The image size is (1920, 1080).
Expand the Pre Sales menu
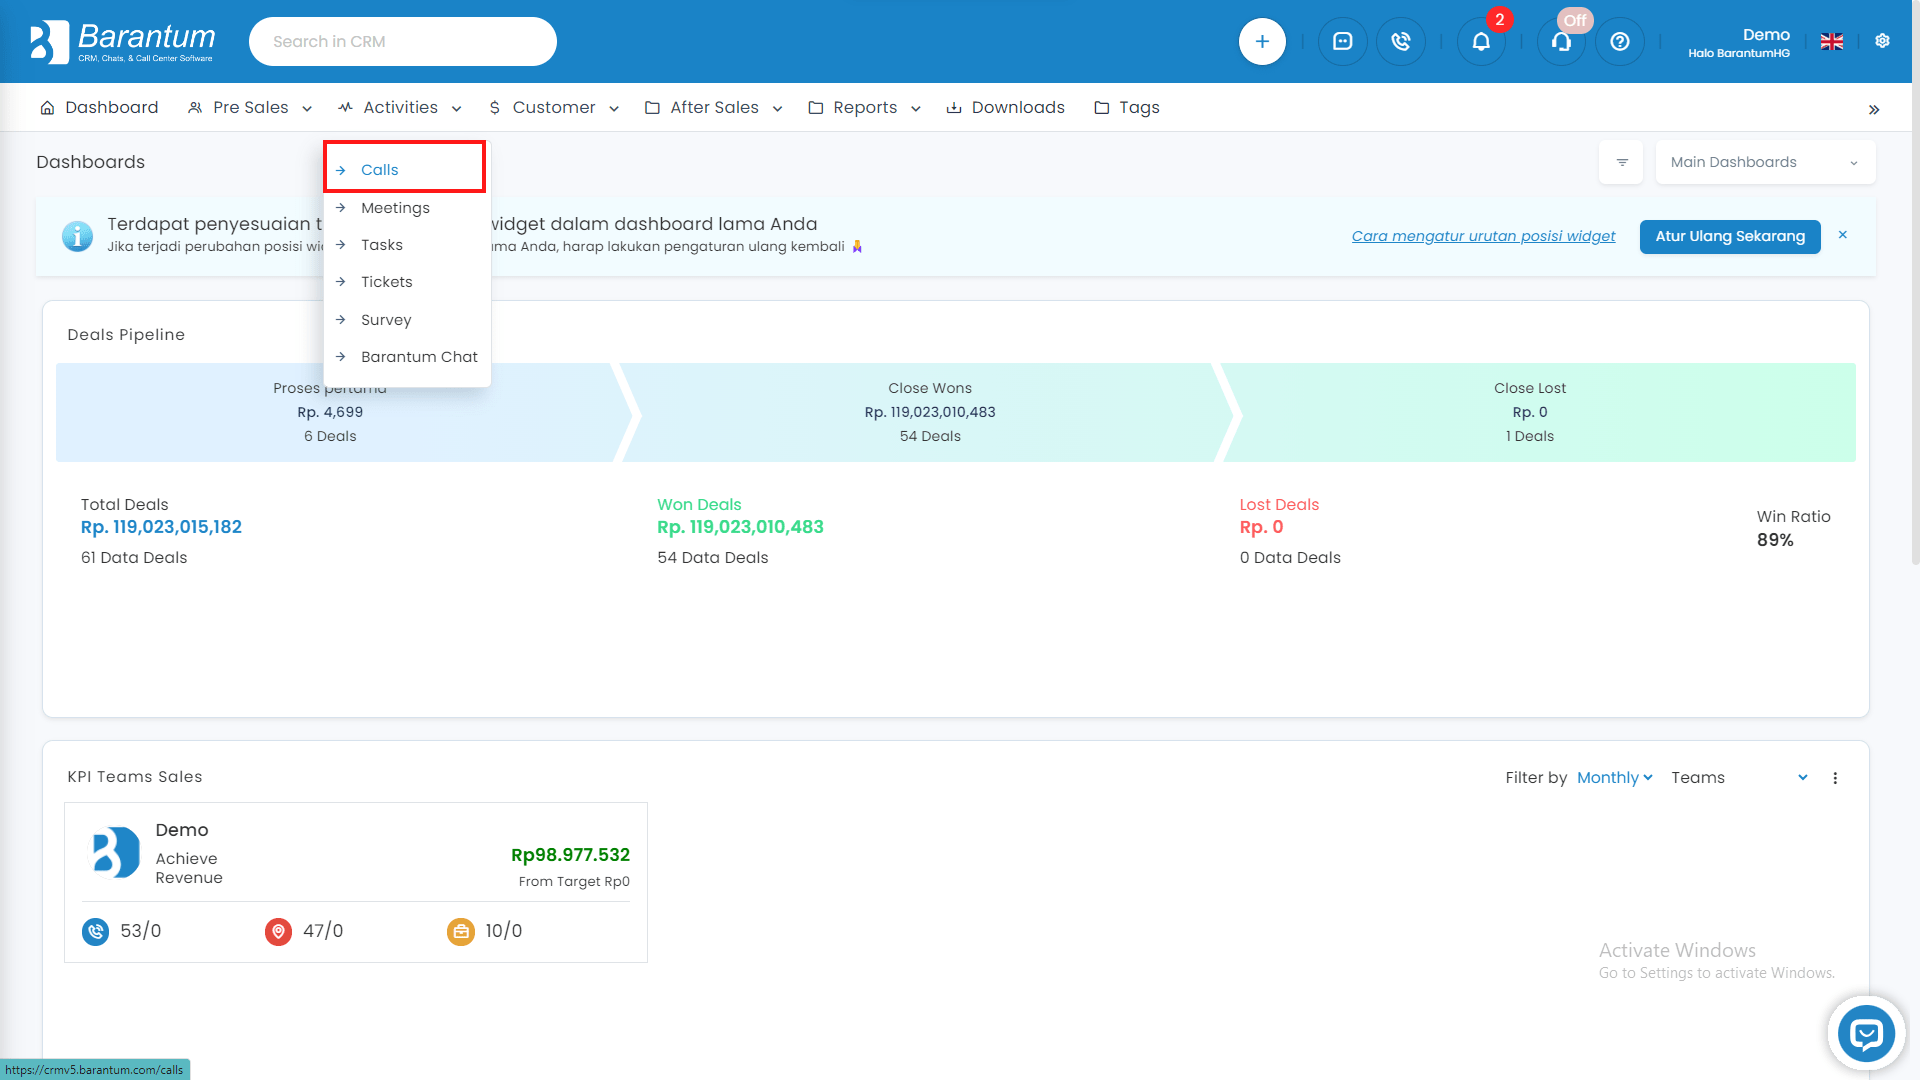[250, 107]
